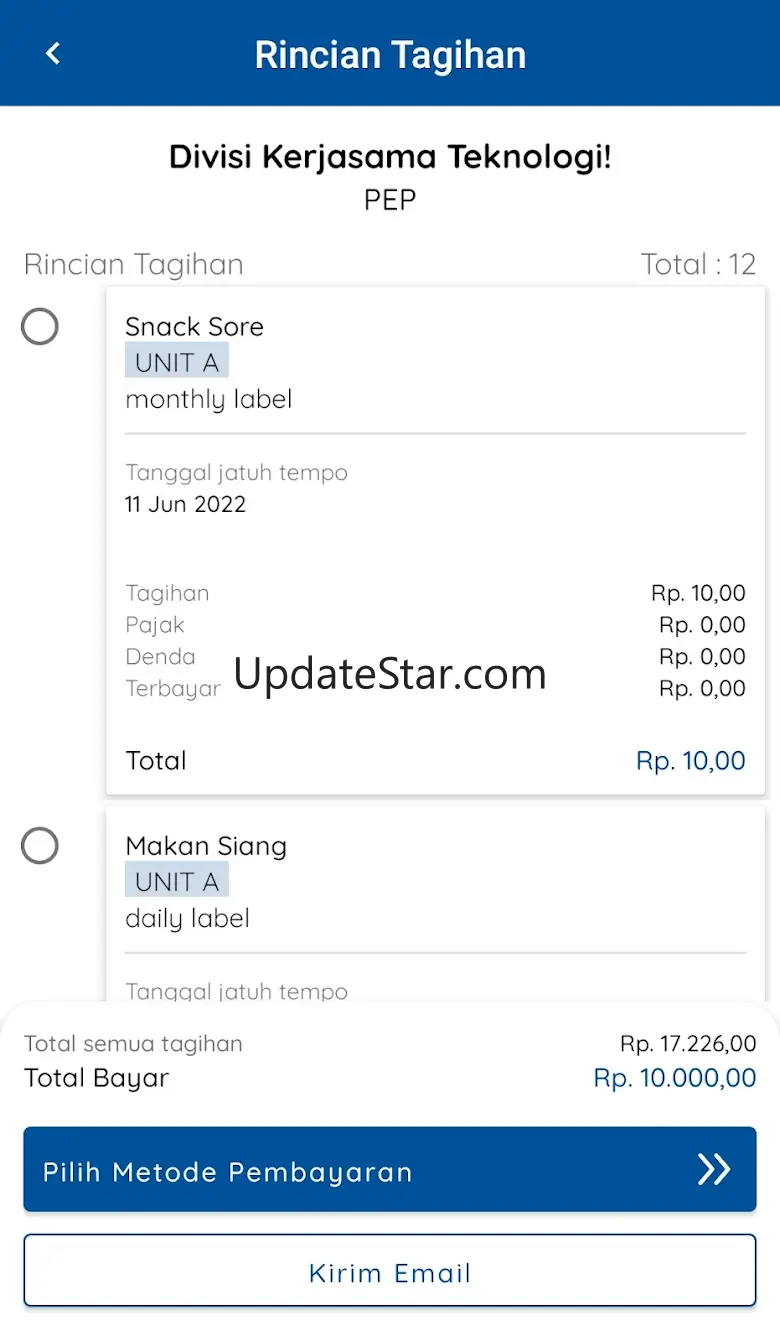780x1341 pixels.
Task: Tap the double chevron payment arrow icon
Action: [714, 1169]
